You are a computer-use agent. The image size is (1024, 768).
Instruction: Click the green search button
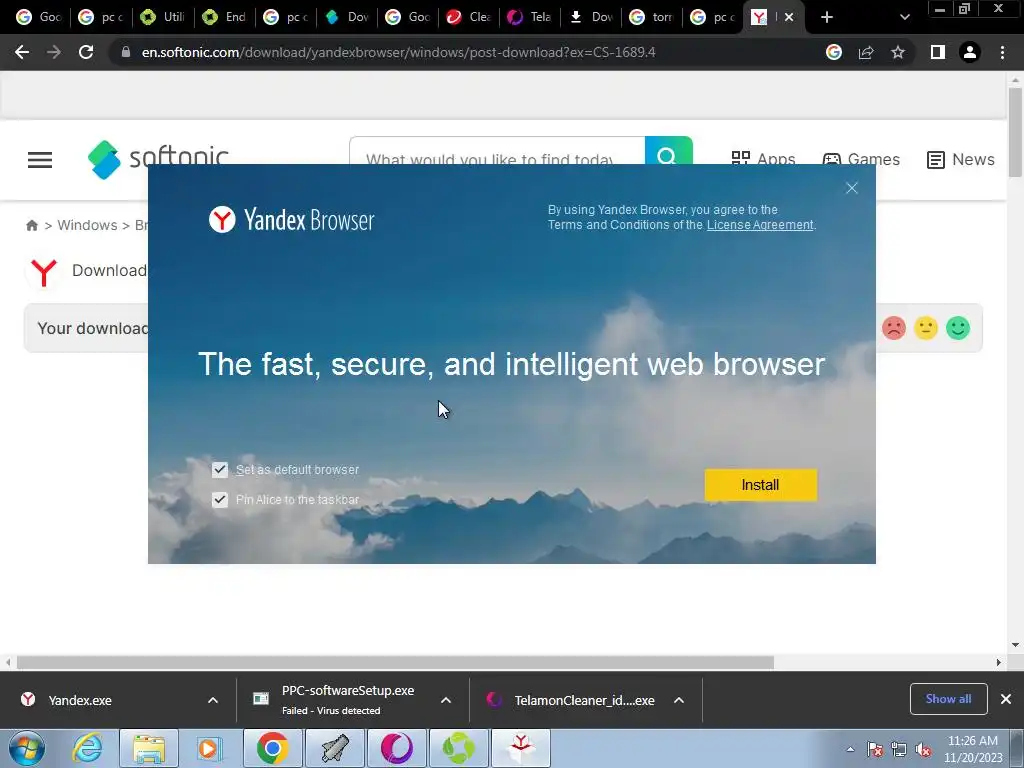tap(669, 151)
